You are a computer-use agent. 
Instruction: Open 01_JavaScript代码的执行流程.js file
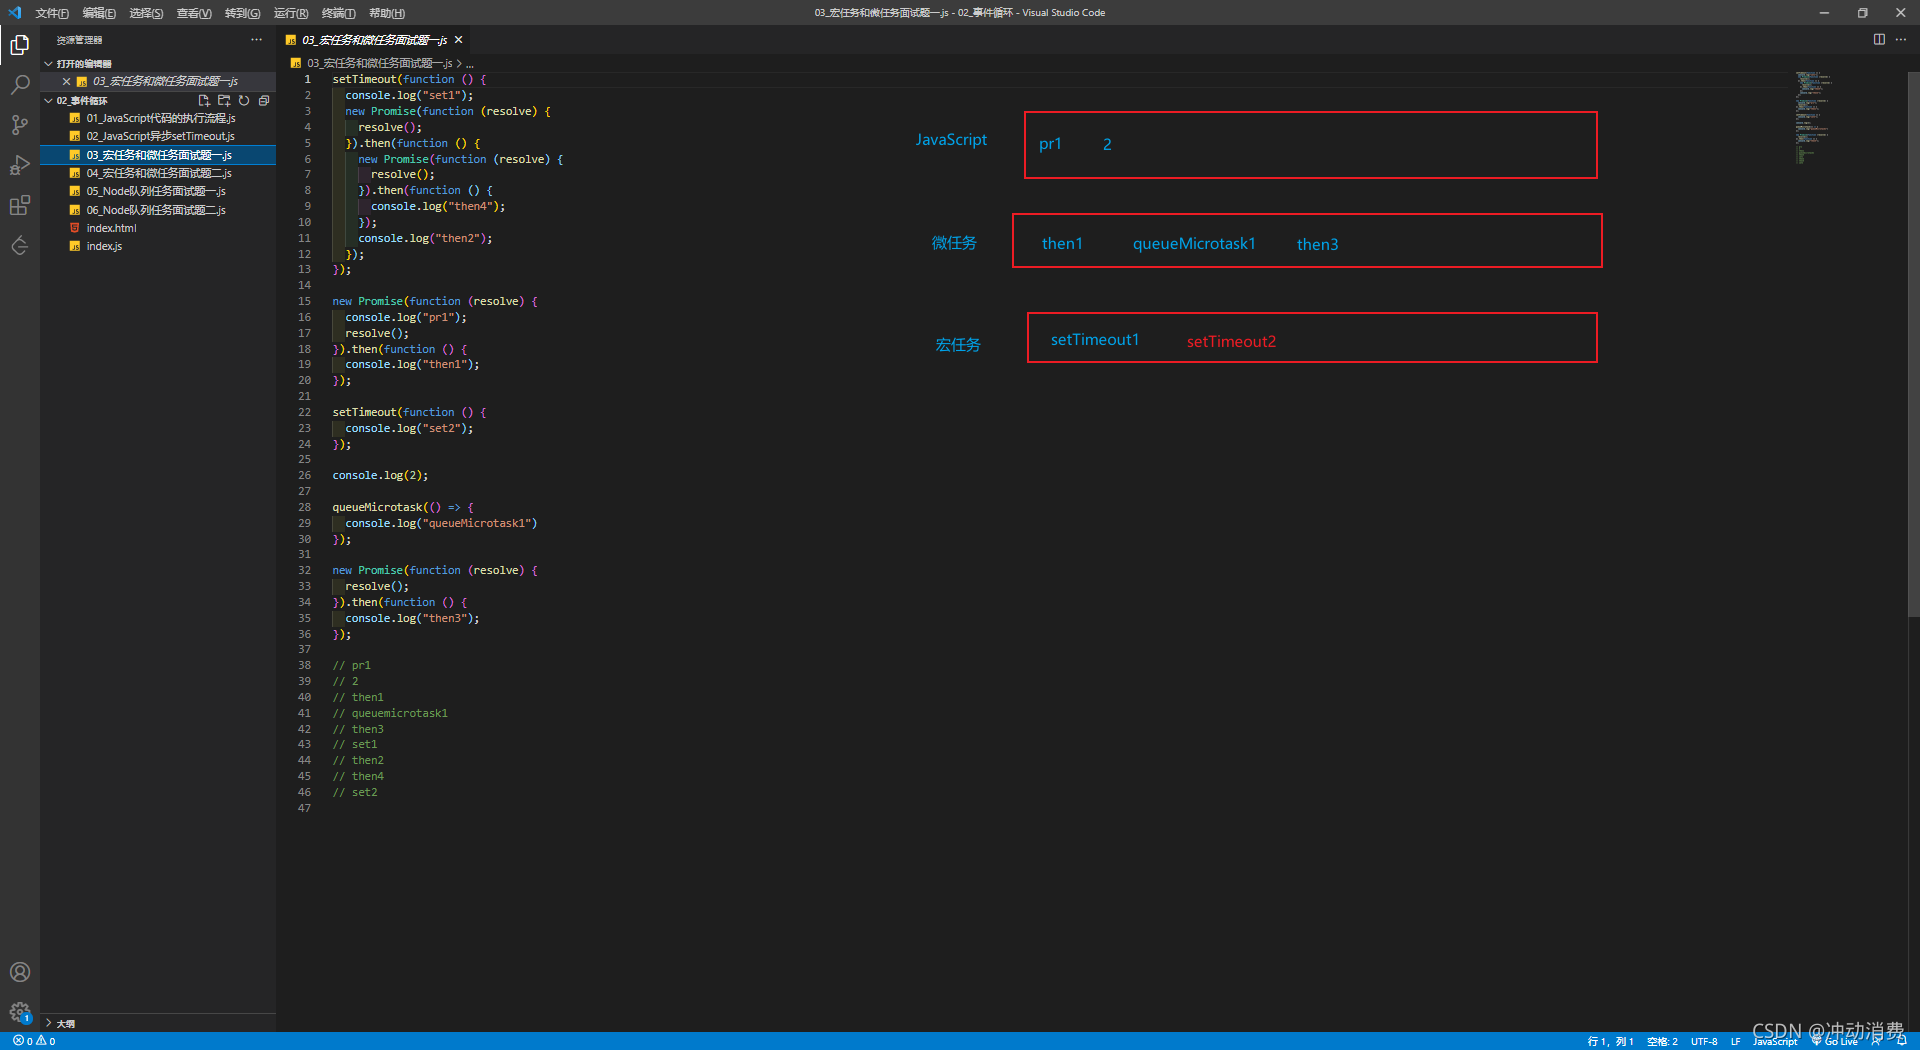coord(158,118)
